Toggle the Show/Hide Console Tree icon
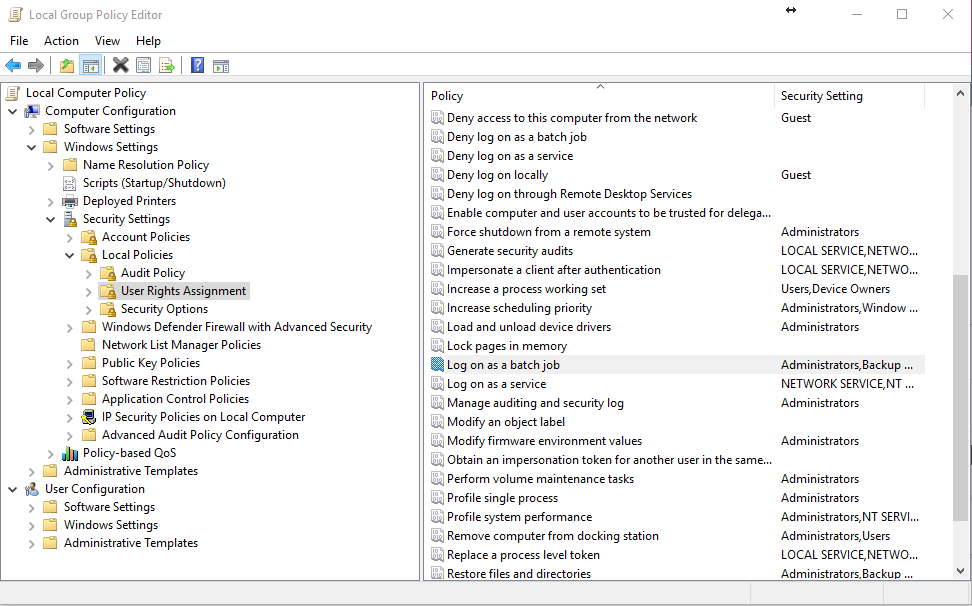Viewport: 972px width, 606px height. (91, 65)
